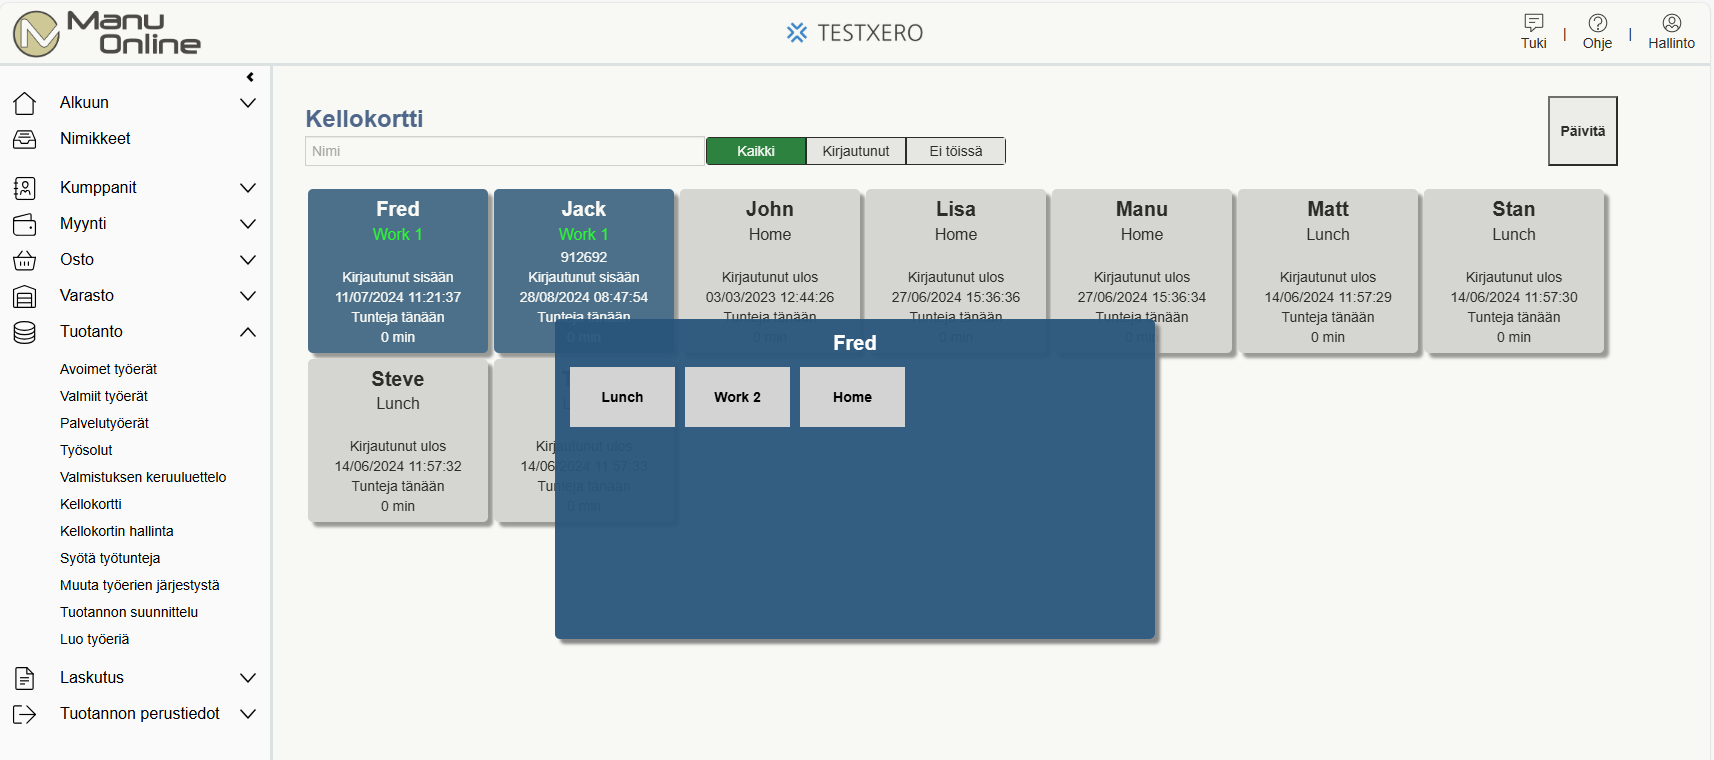Select the Kirjautunut filter
Image resolution: width=1714 pixels, height=760 pixels.
pyautogui.click(x=856, y=151)
